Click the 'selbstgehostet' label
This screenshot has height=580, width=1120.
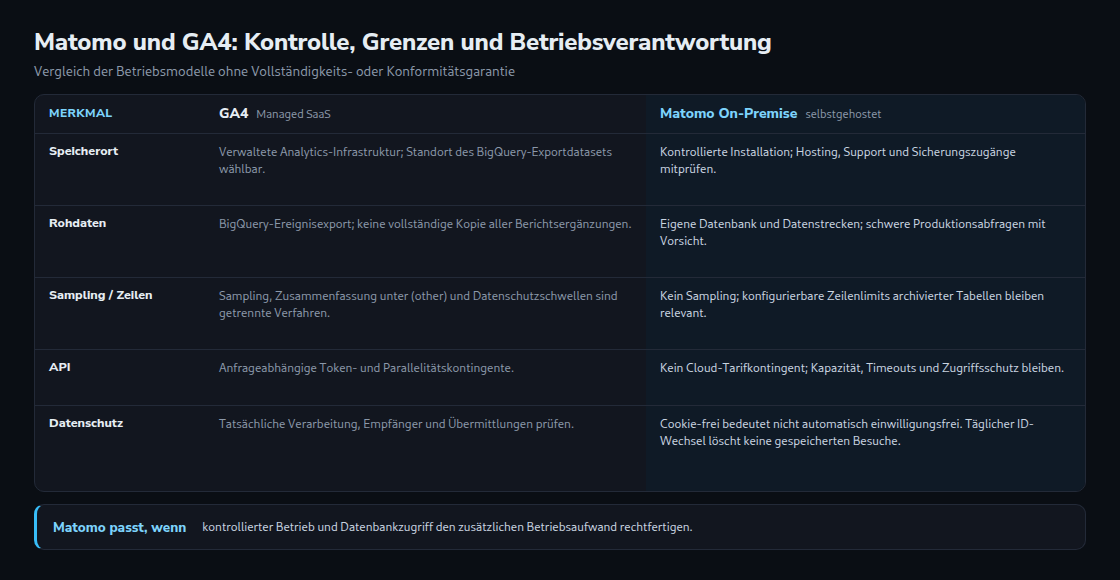843,114
